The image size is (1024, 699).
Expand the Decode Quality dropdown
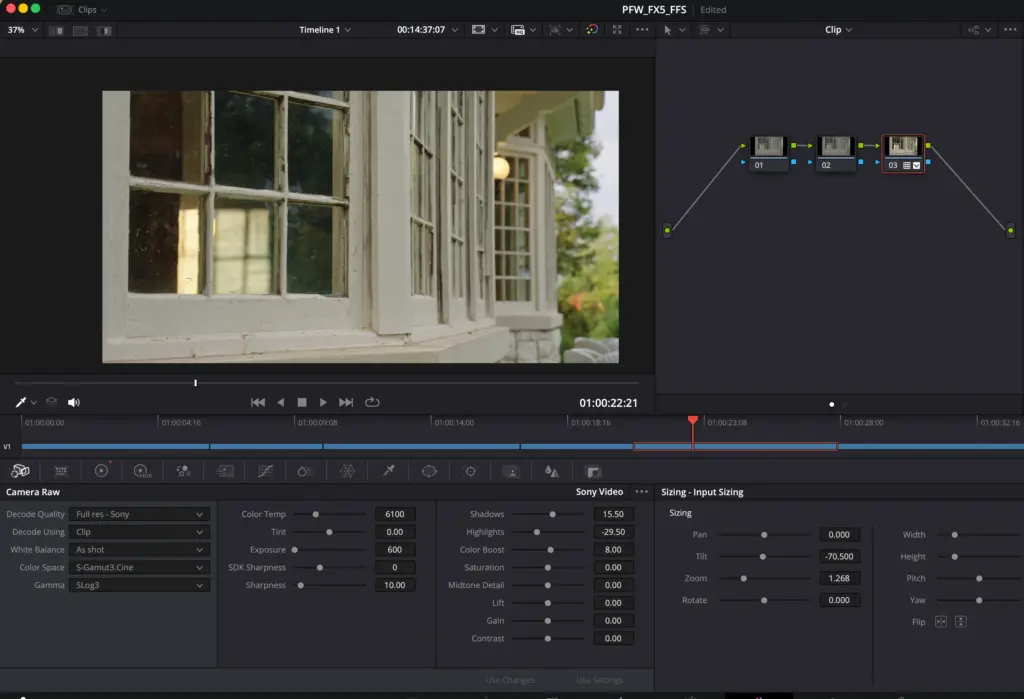click(139, 514)
